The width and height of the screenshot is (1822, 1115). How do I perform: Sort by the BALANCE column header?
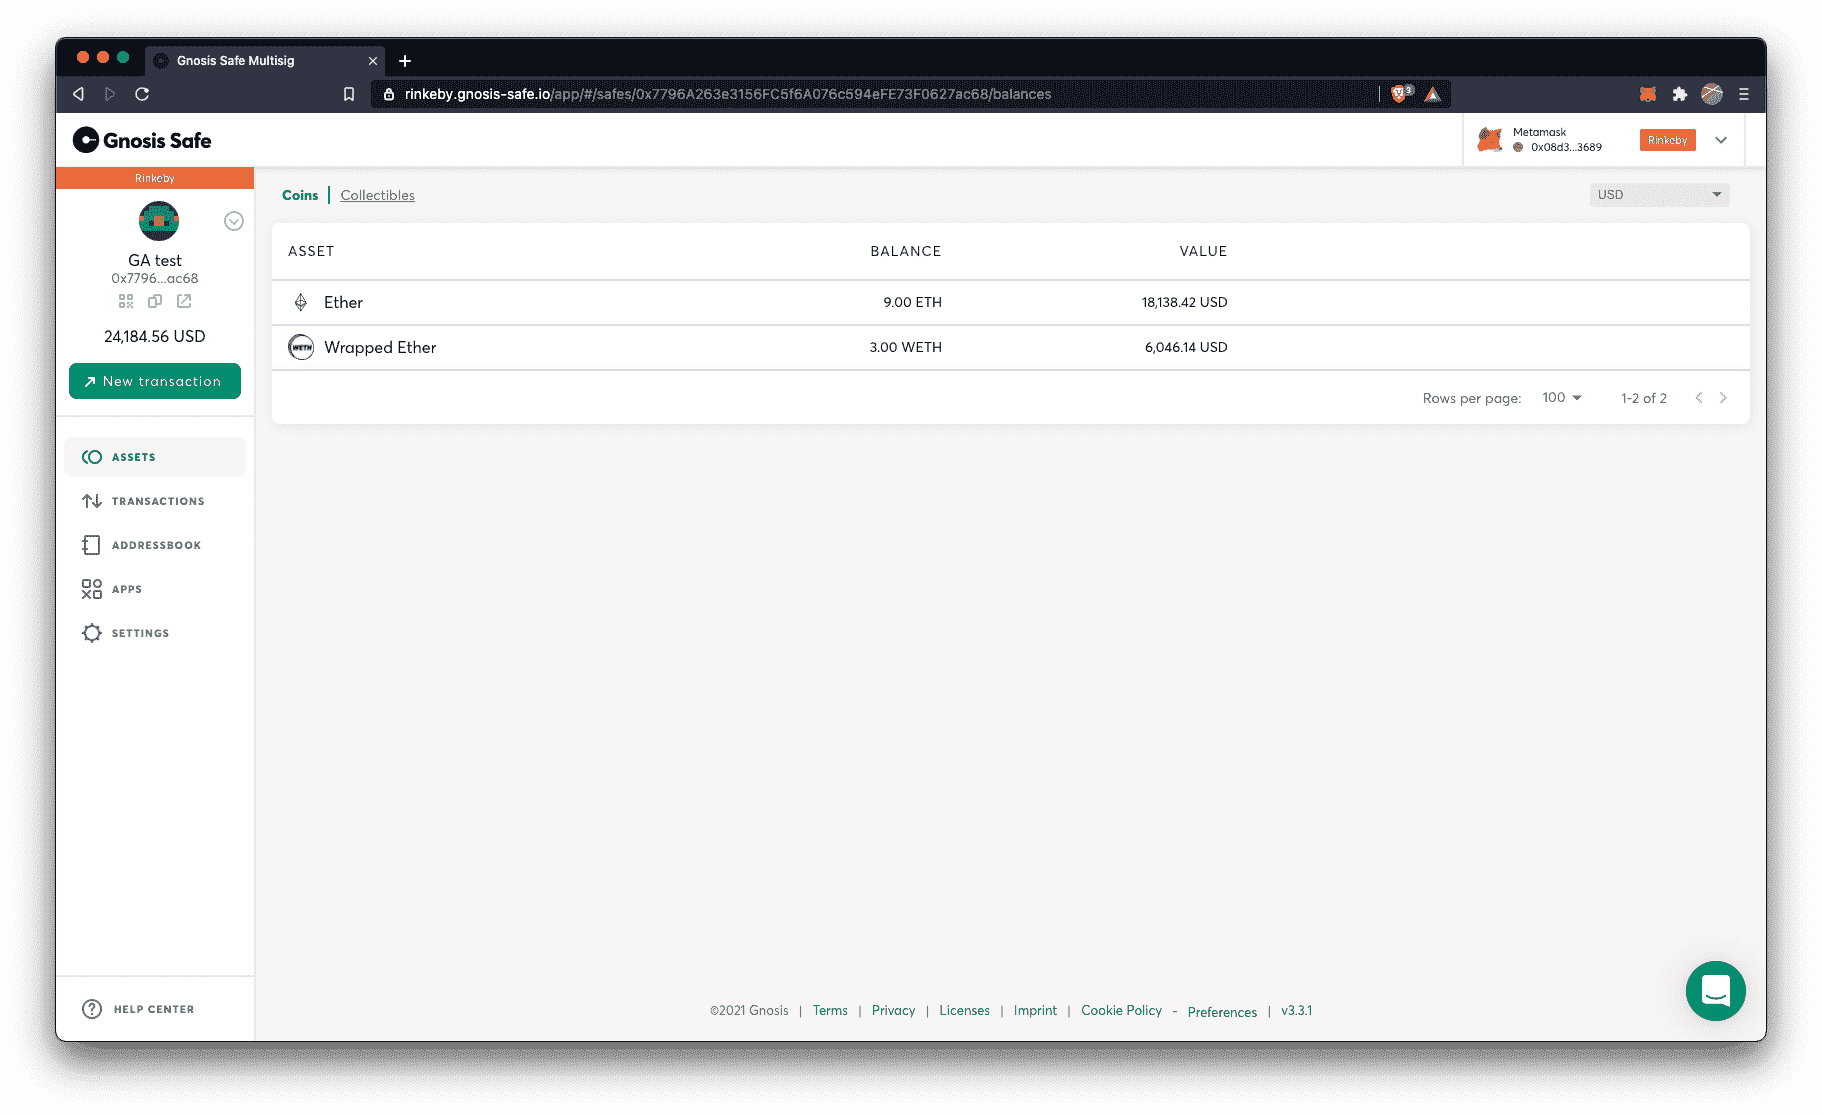coord(906,251)
